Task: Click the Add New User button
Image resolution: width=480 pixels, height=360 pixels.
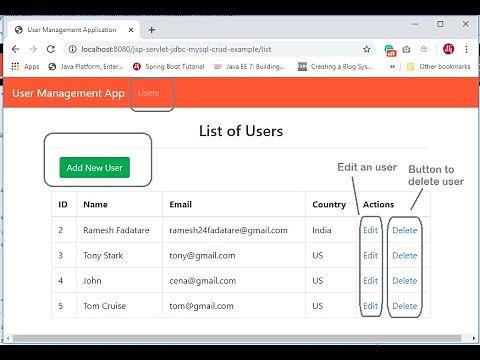Action: (x=95, y=168)
